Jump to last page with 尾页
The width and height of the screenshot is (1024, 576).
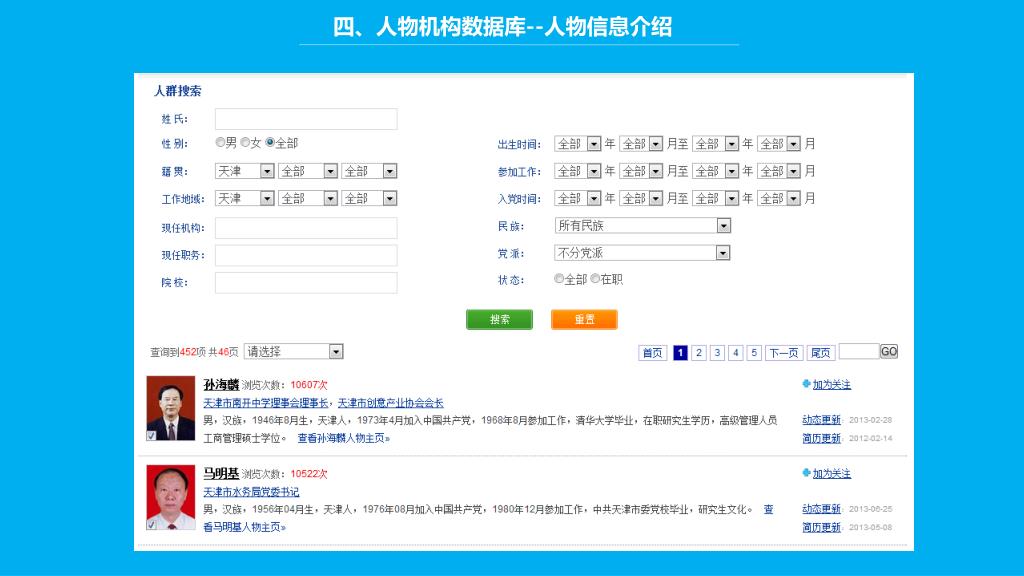point(820,352)
